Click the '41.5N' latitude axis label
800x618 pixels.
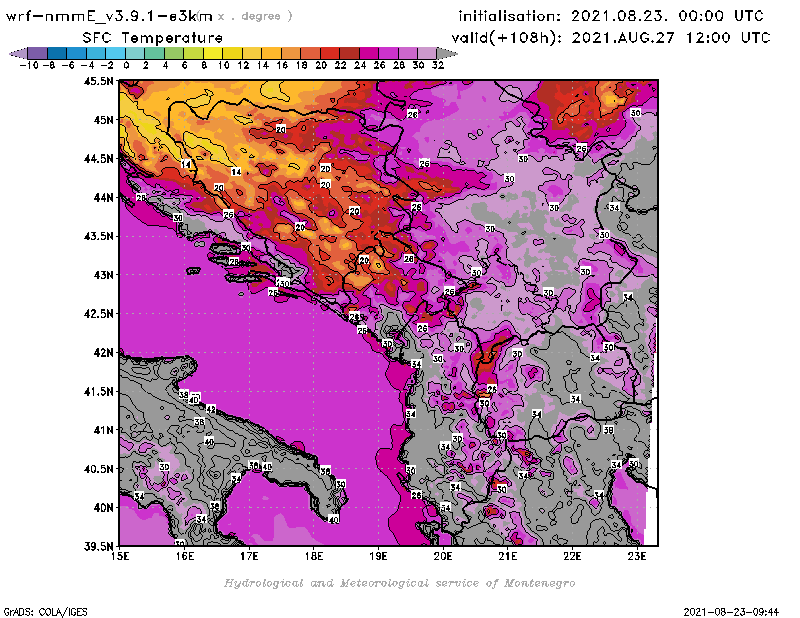(x=98, y=391)
